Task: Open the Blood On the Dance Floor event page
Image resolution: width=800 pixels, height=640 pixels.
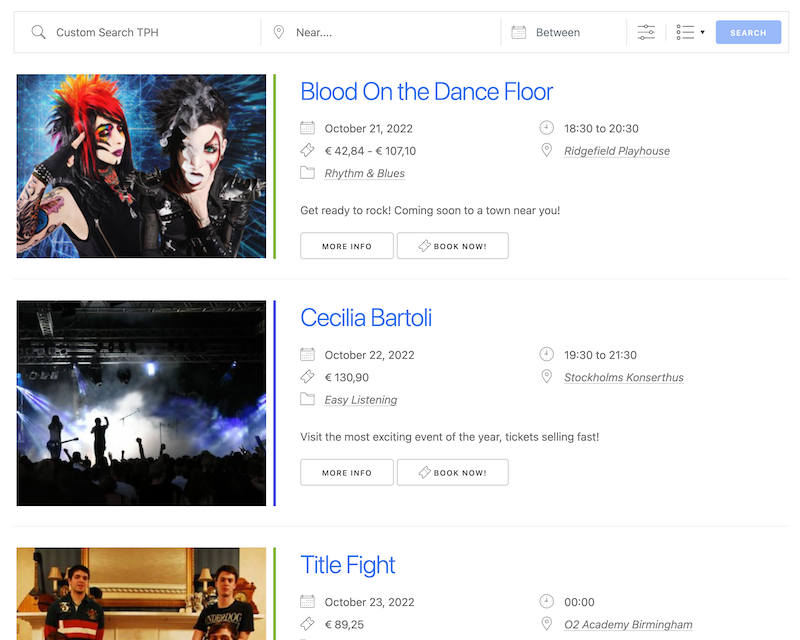Action: tap(426, 91)
